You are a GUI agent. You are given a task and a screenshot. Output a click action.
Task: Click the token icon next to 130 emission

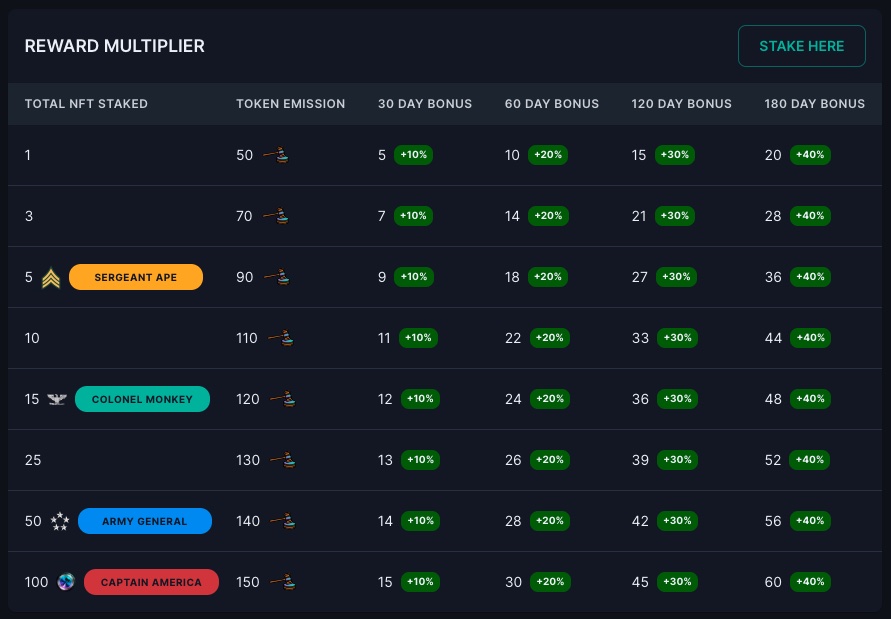click(281, 460)
